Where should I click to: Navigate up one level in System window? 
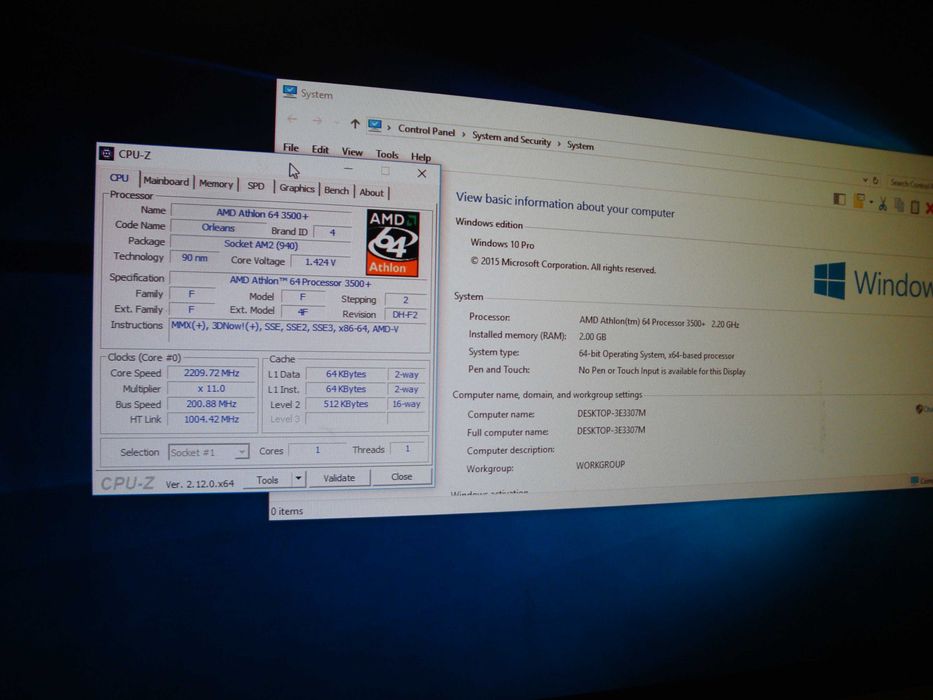(355, 124)
